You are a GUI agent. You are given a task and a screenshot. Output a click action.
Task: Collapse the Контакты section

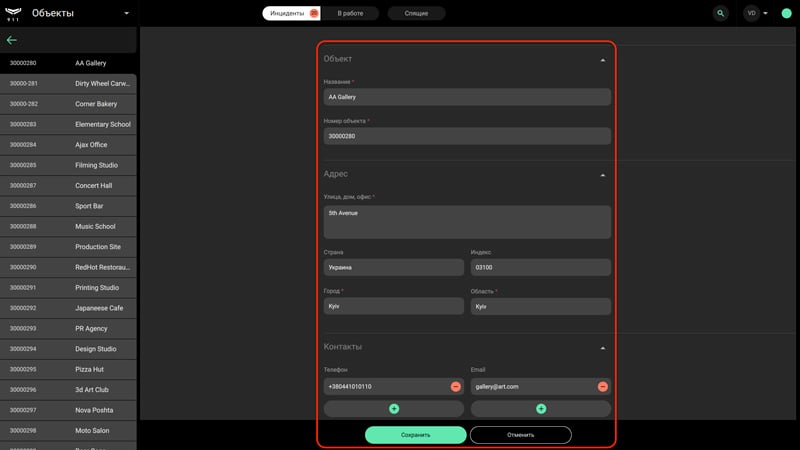tap(603, 348)
